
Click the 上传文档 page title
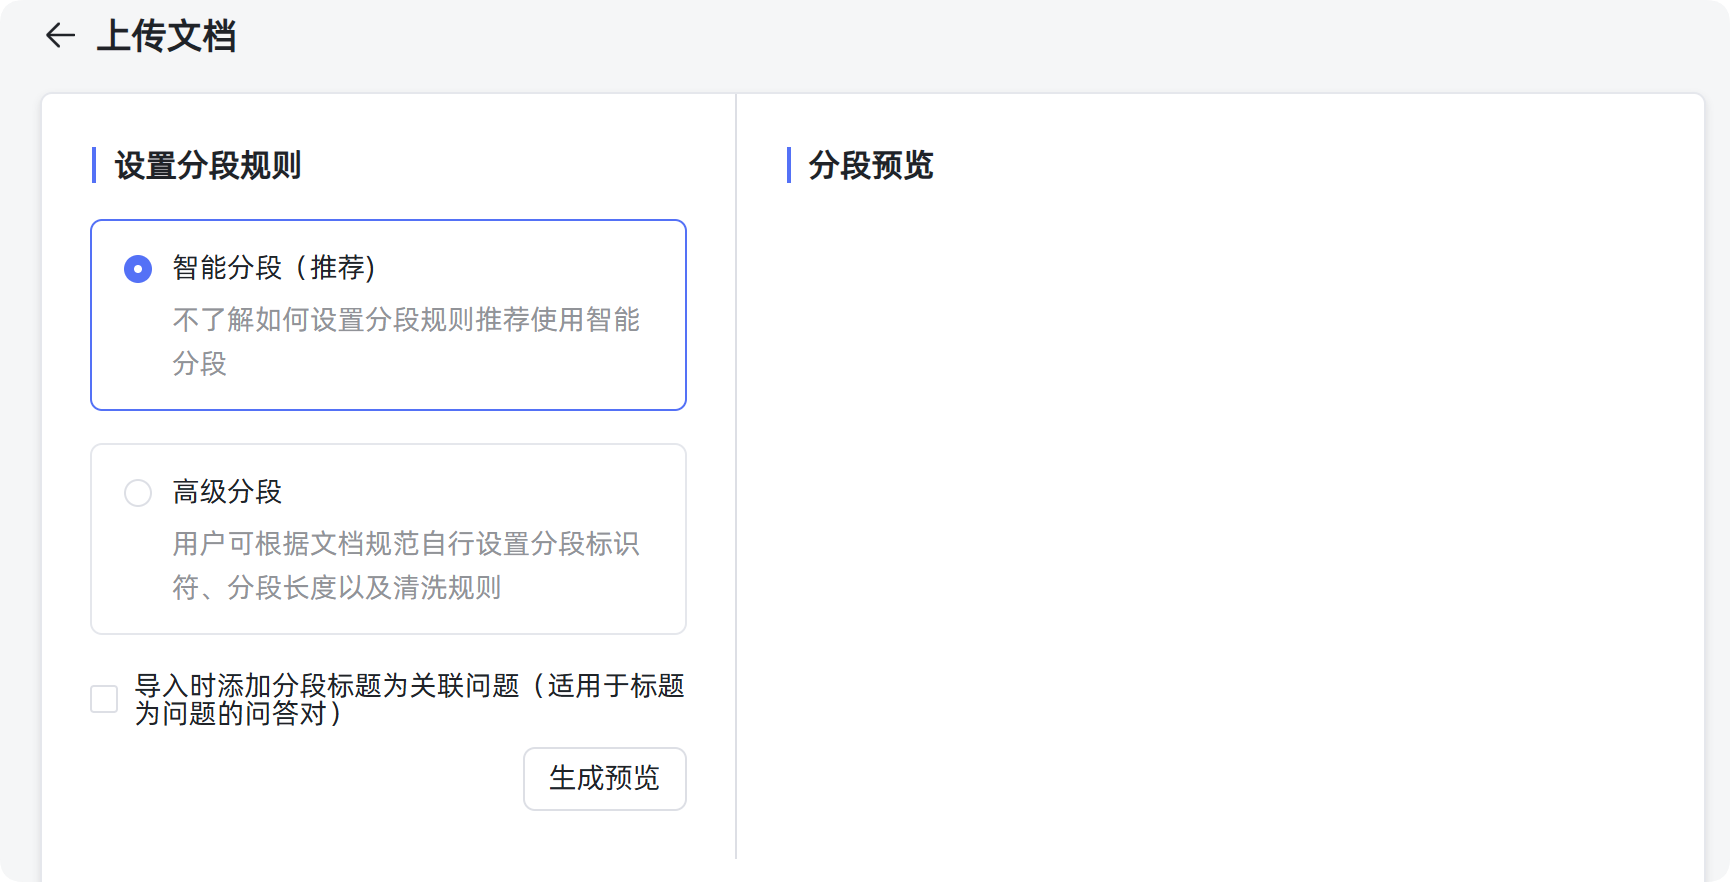[166, 36]
